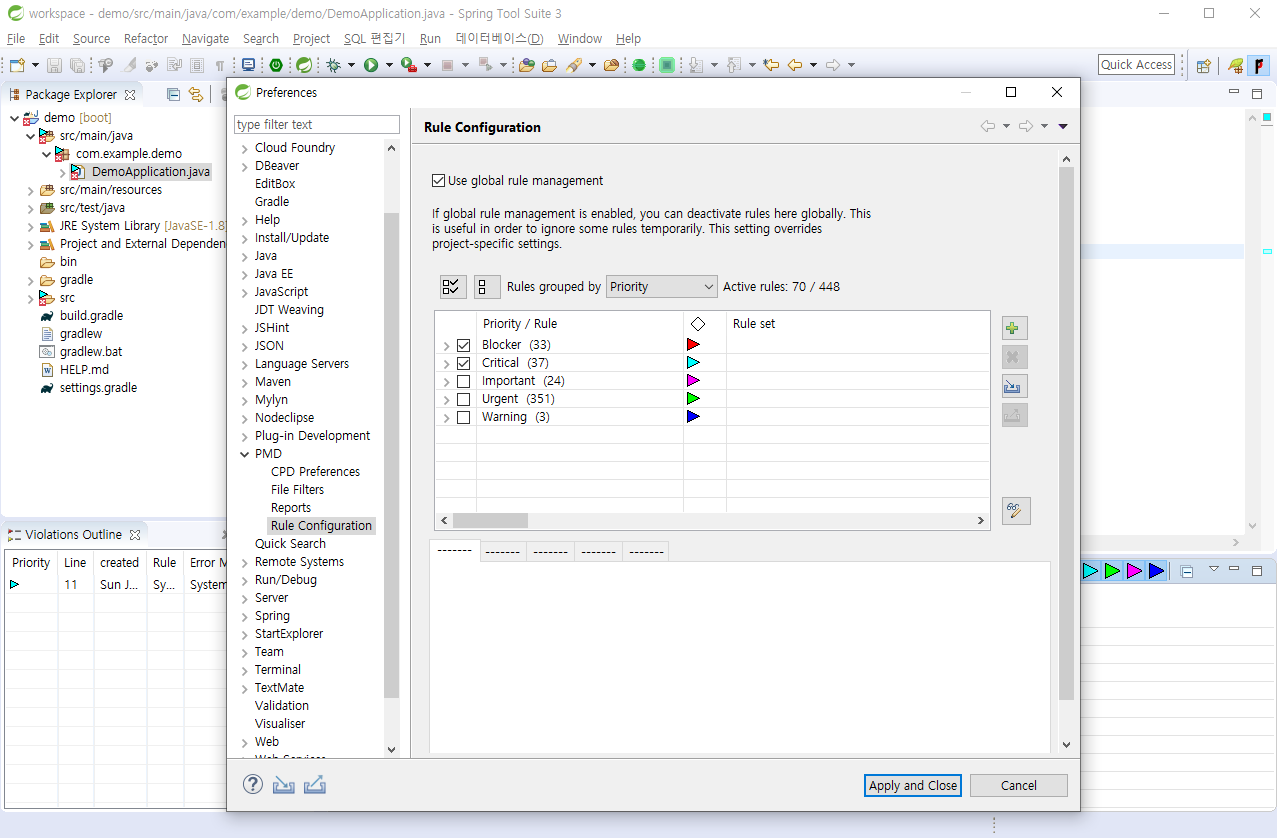This screenshot has height=838, width=1277.
Task: Click Link with Editor in Package Explorer
Action: pyautogui.click(x=196, y=95)
